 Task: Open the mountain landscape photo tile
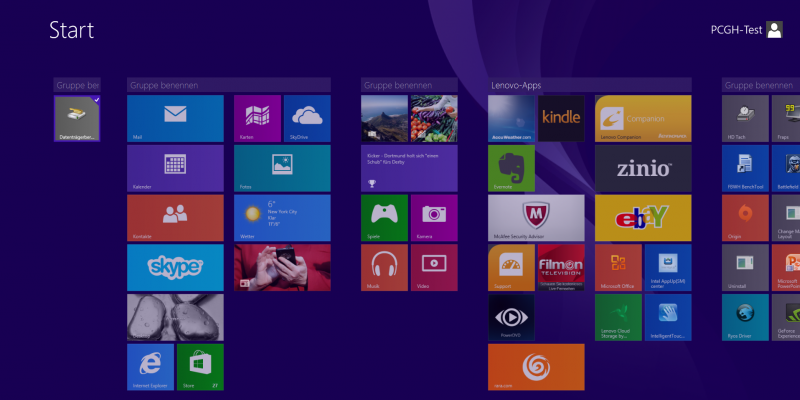pos(384,118)
